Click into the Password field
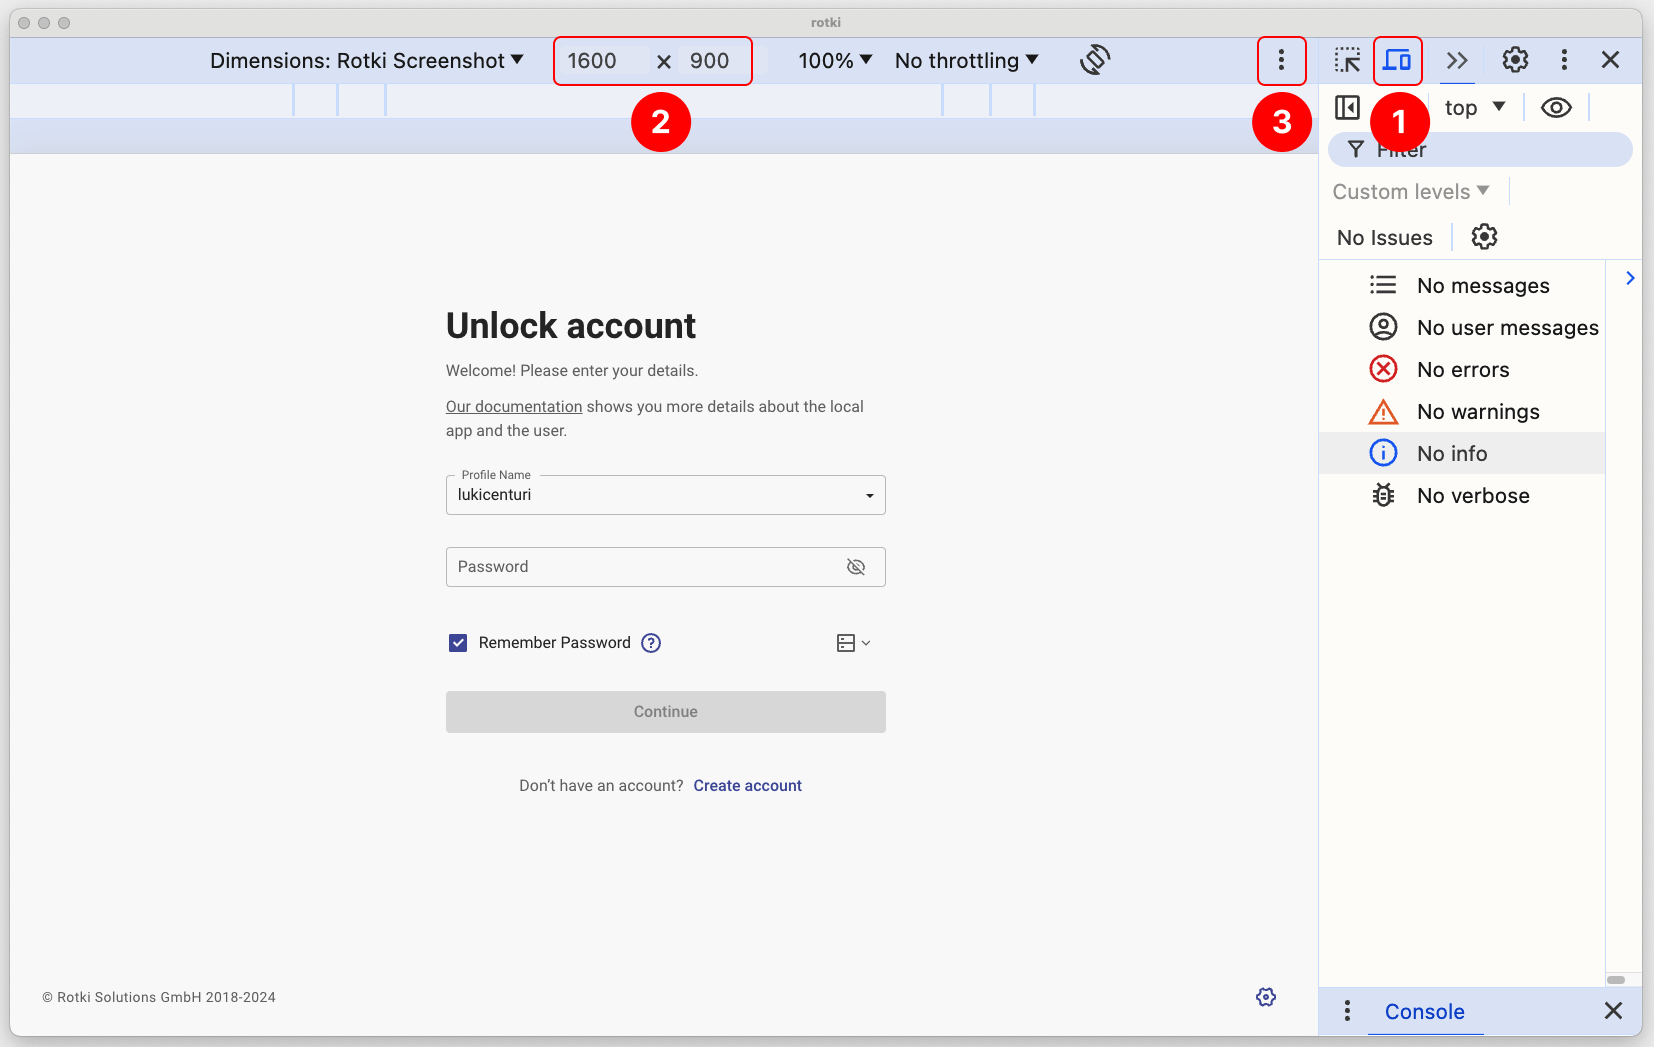1654x1047 pixels. tap(645, 567)
